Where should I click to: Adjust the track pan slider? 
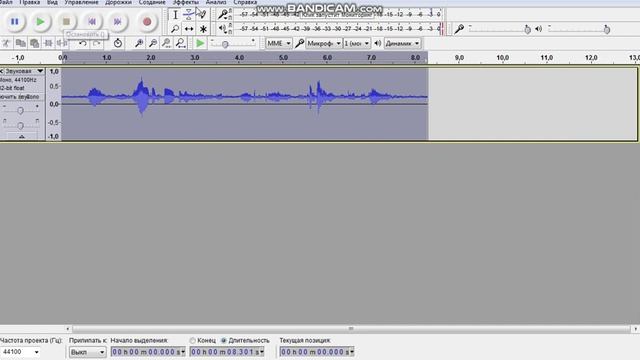point(20,125)
